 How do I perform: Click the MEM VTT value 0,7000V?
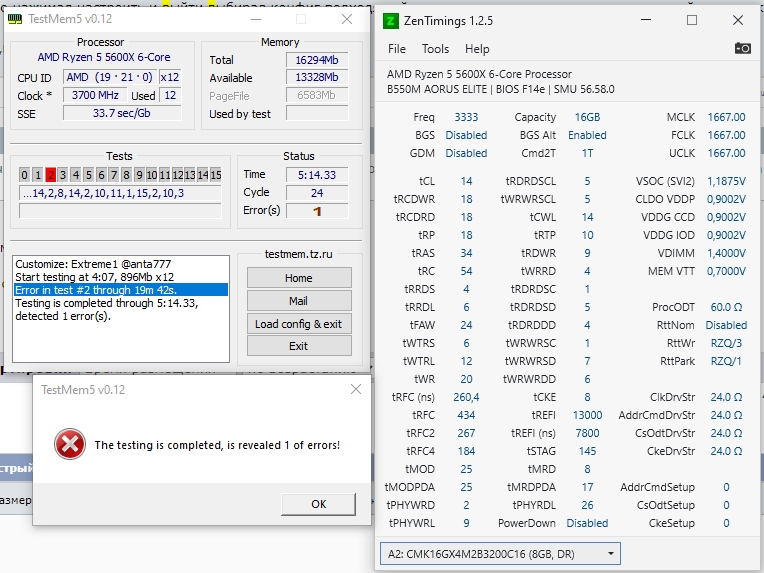tap(726, 271)
